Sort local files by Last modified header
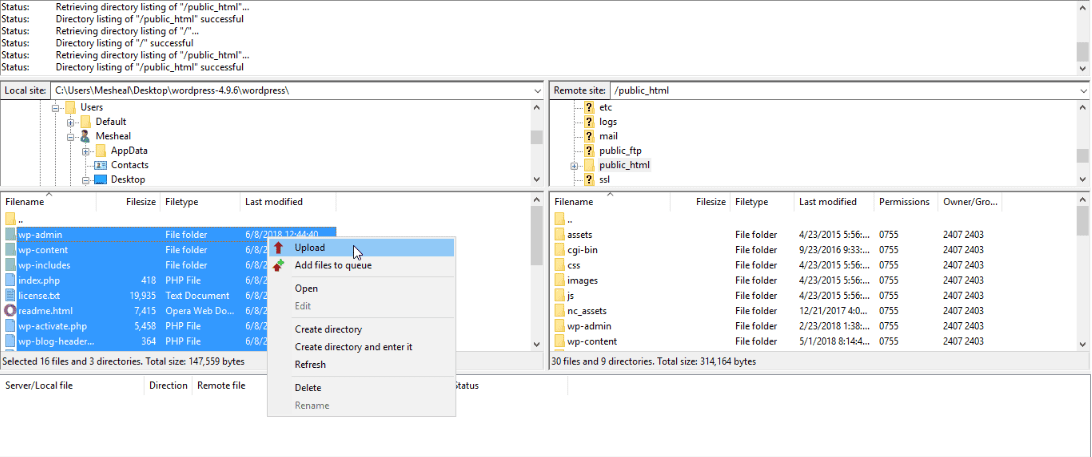The height and width of the screenshot is (457, 1092). [x=288, y=202]
